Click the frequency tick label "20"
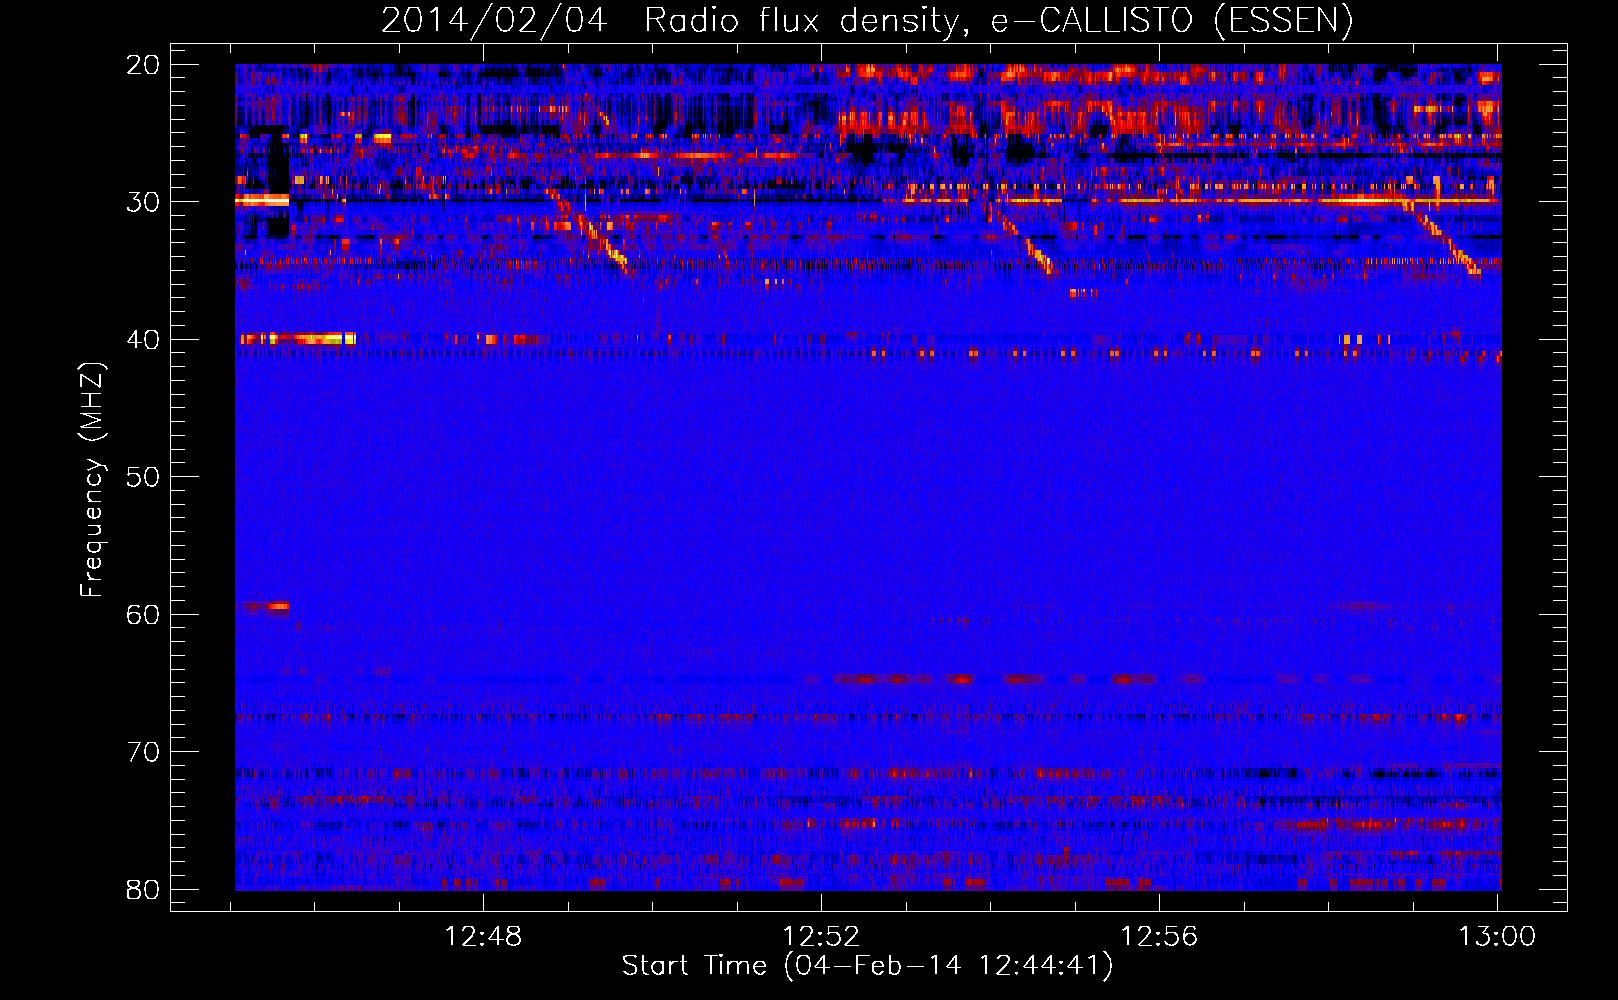This screenshot has width=1618, height=1000. tap(143, 65)
